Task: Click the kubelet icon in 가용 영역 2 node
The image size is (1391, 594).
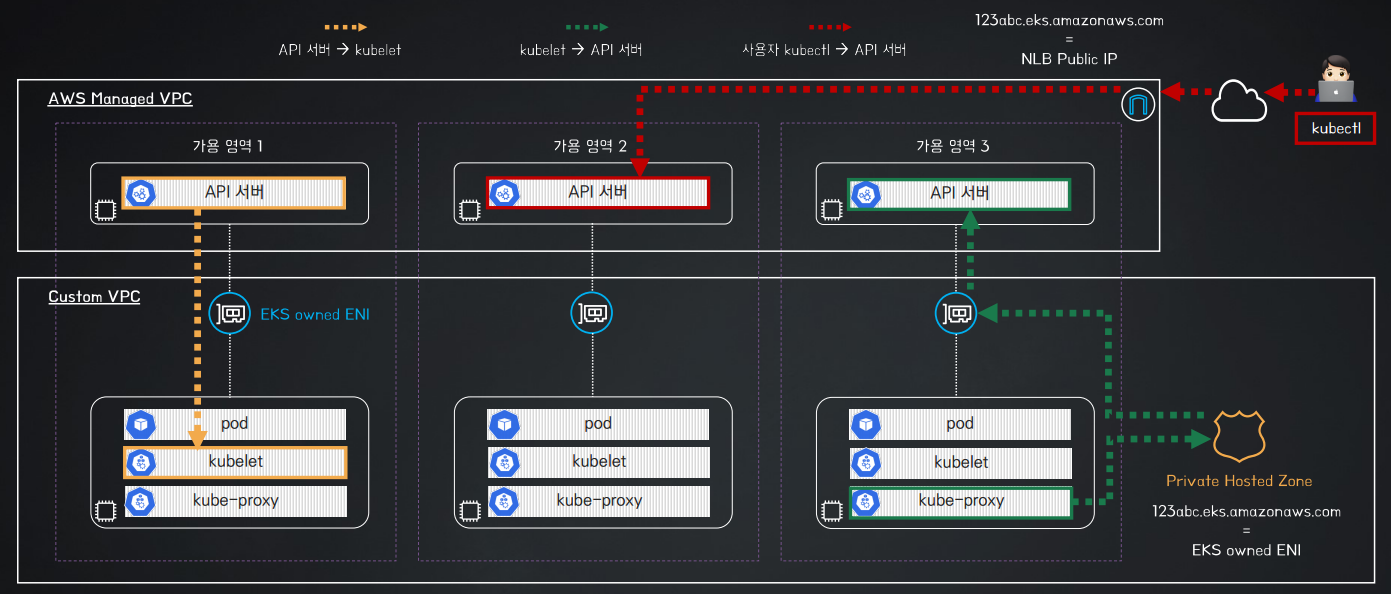Action: pyautogui.click(x=503, y=463)
